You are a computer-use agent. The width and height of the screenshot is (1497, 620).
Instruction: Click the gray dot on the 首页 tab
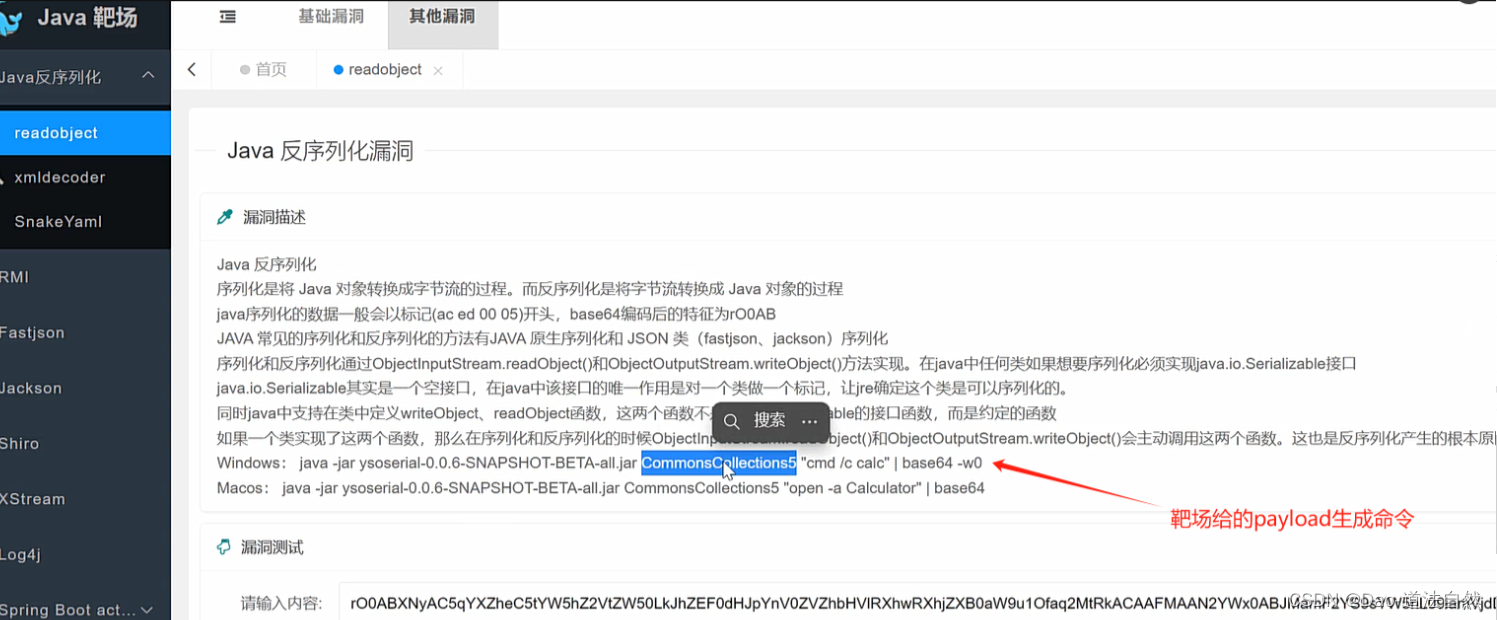tap(245, 69)
